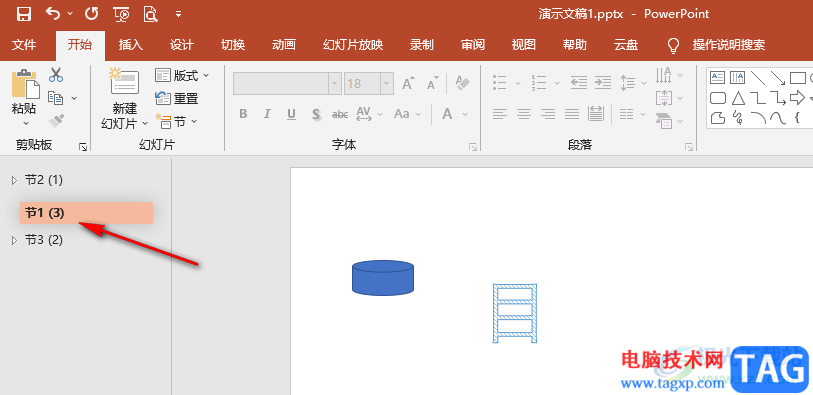Click the Increase Indent icon
Screen dimensions: 813x395
coord(602,82)
